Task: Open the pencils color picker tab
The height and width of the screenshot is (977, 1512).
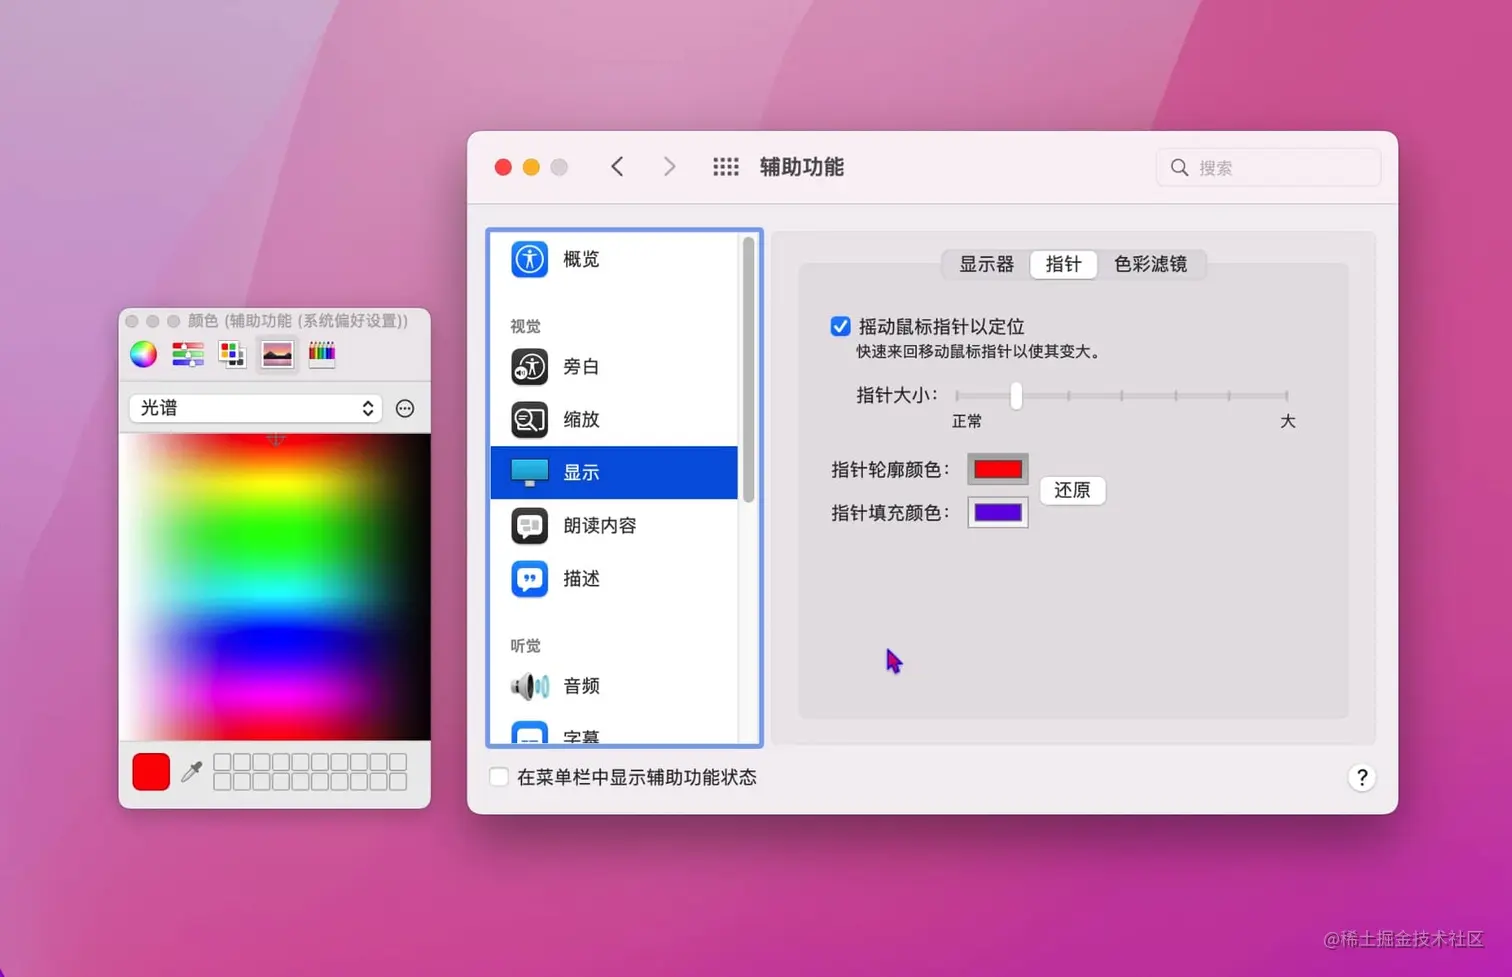Action: (x=322, y=353)
